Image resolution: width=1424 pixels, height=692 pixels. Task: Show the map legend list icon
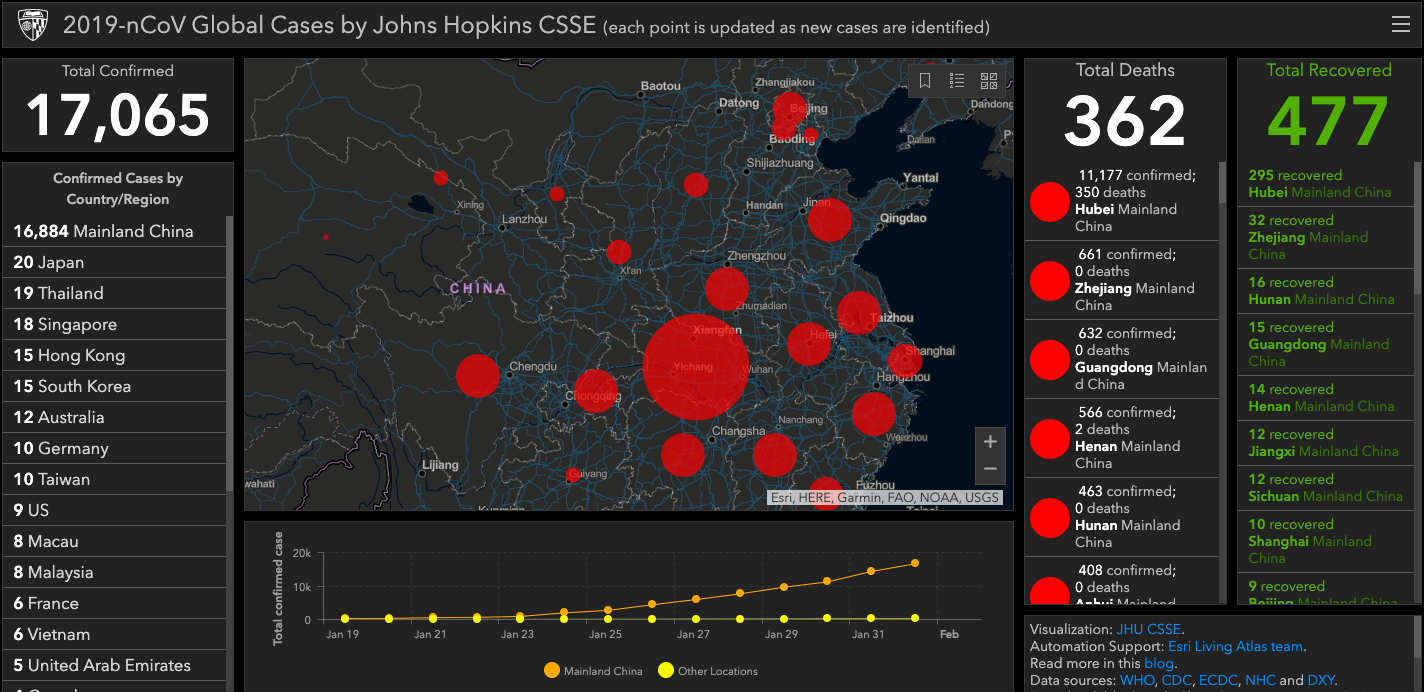956,81
